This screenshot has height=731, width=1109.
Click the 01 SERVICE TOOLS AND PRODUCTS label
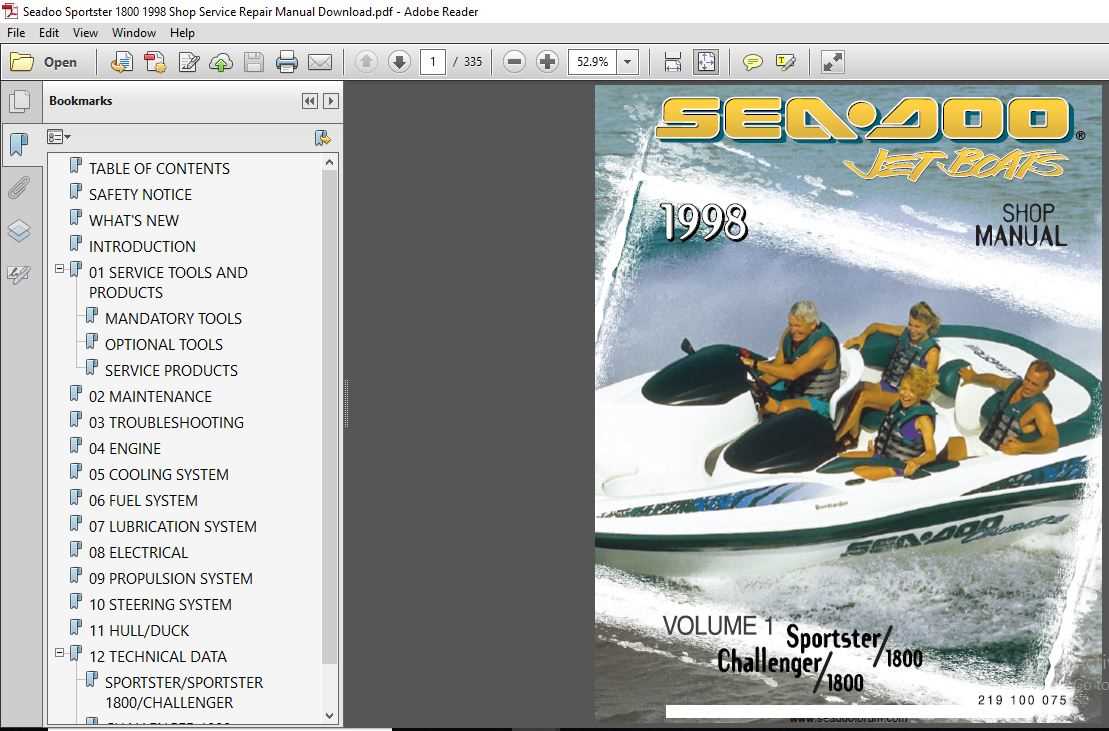click(168, 283)
